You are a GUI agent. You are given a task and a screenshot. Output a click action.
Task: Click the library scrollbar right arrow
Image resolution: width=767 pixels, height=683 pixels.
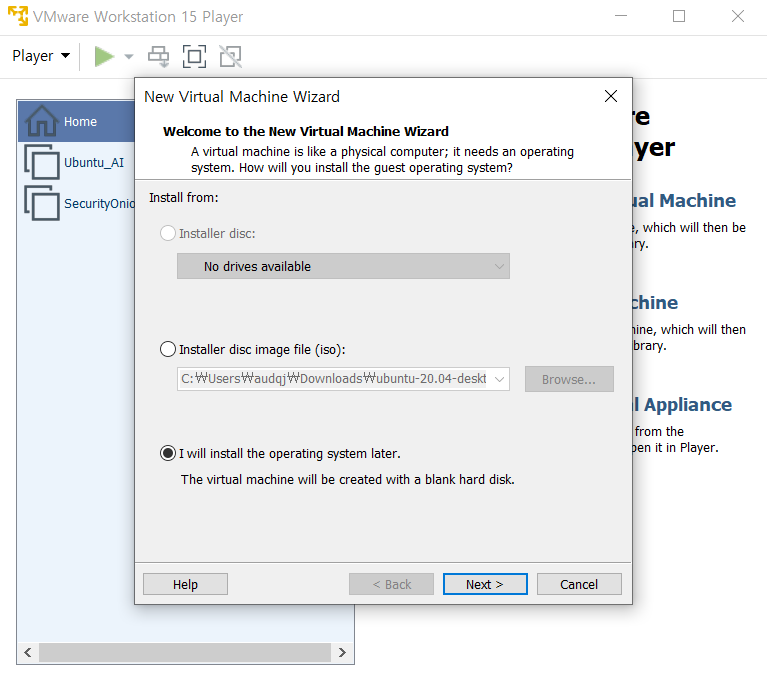pyautogui.click(x=342, y=652)
